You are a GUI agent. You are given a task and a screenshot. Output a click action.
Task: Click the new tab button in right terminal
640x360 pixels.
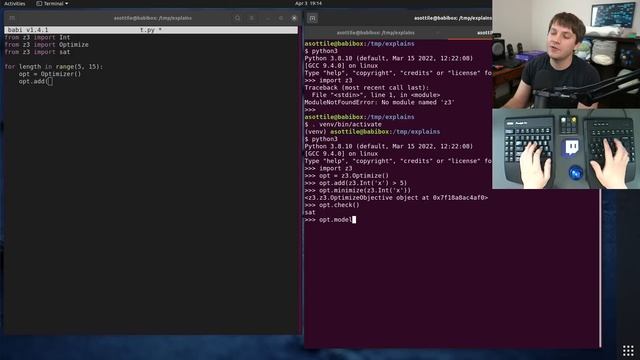[x=312, y=18]
